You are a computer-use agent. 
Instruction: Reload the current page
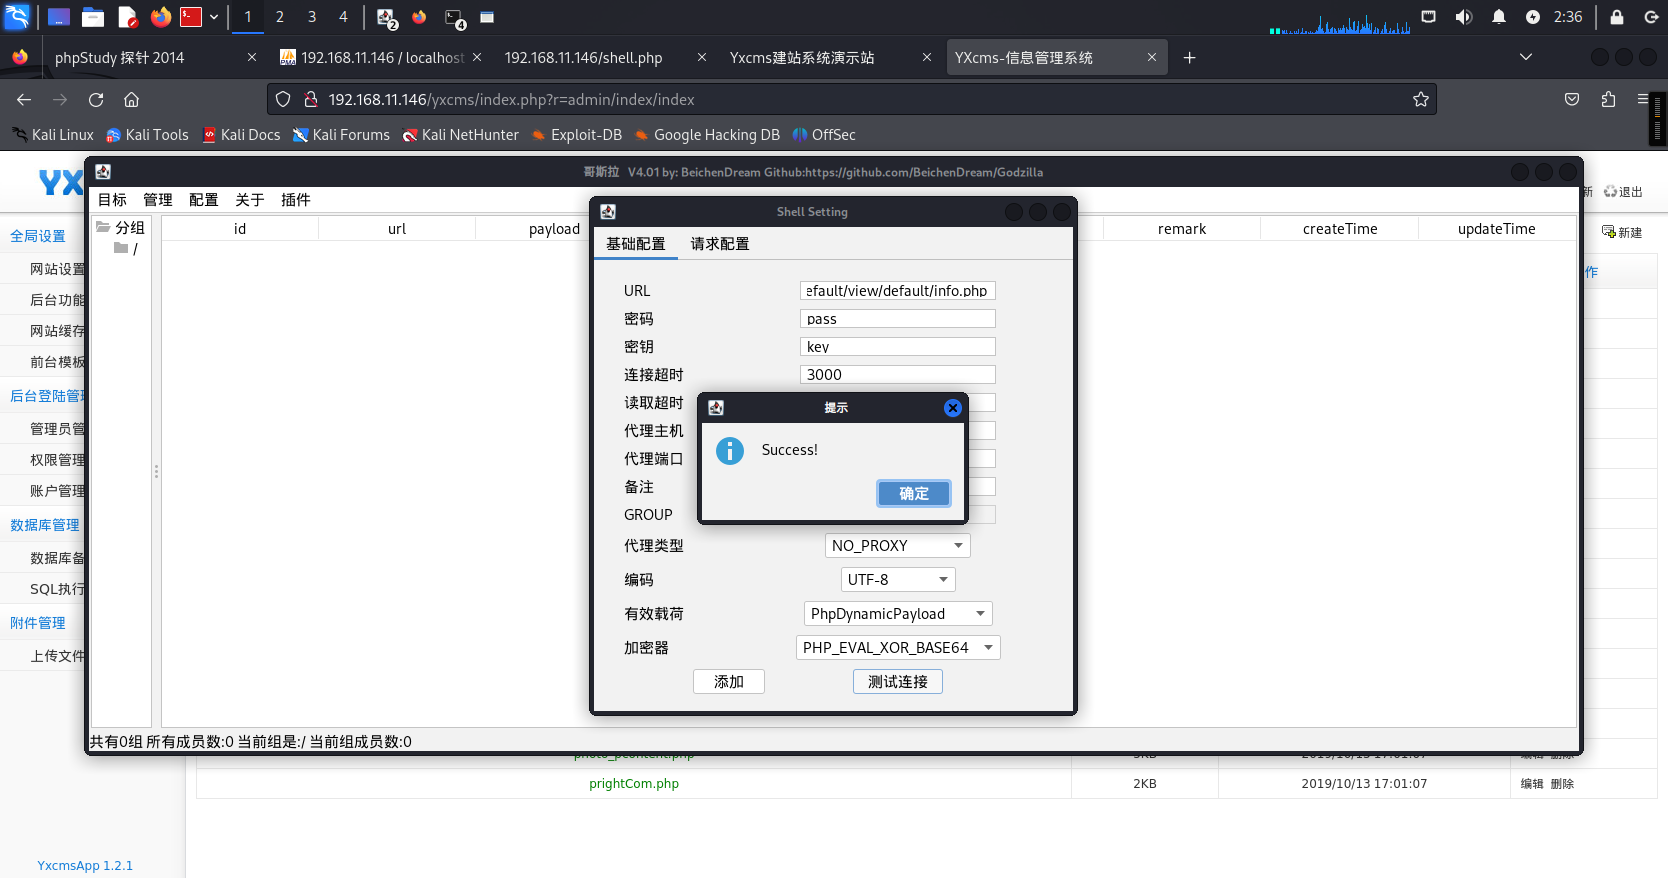96,100
